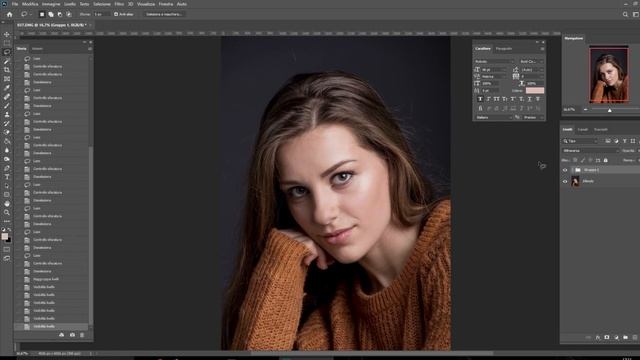Click the Seleziona e maschera button
The height and width of the screenshot is (360, 640).
tap(164, 14)
